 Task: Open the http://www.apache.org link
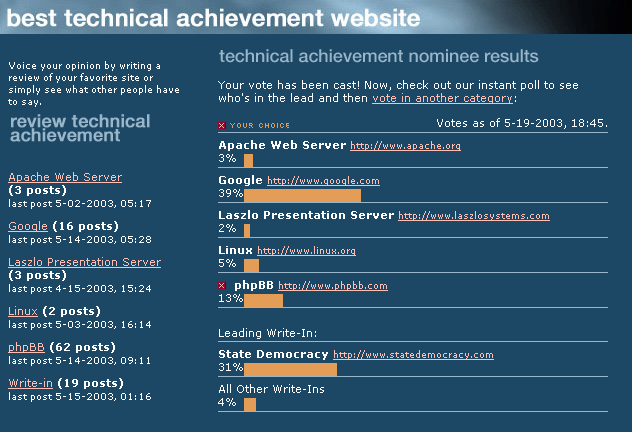pyautogui.click(x=405, y=146)
